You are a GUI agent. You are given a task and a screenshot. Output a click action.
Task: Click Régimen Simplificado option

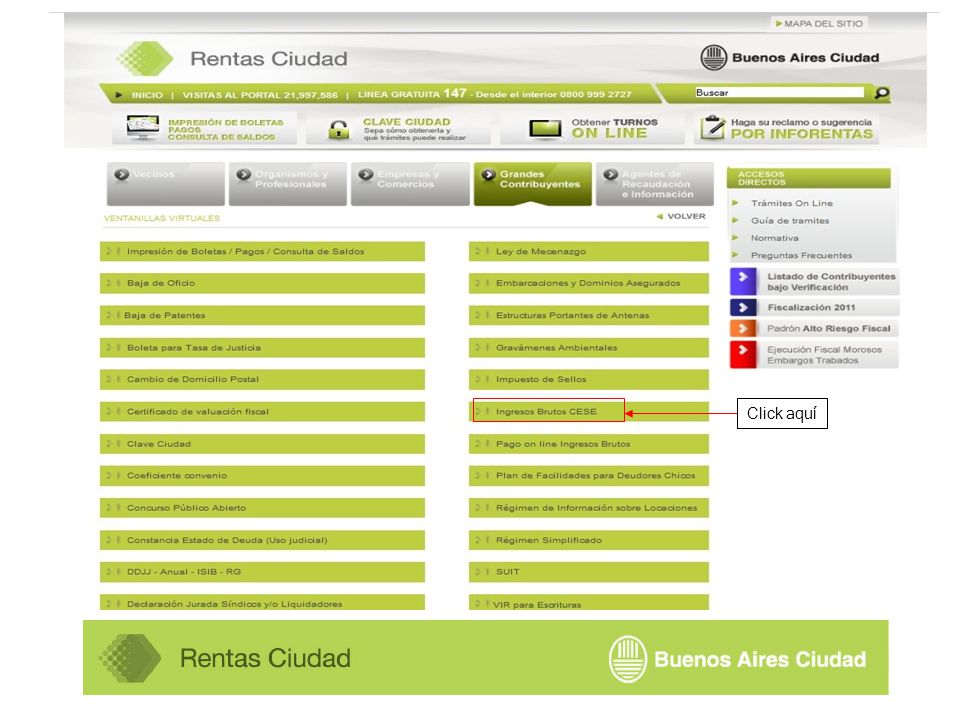tap(589, 540)
